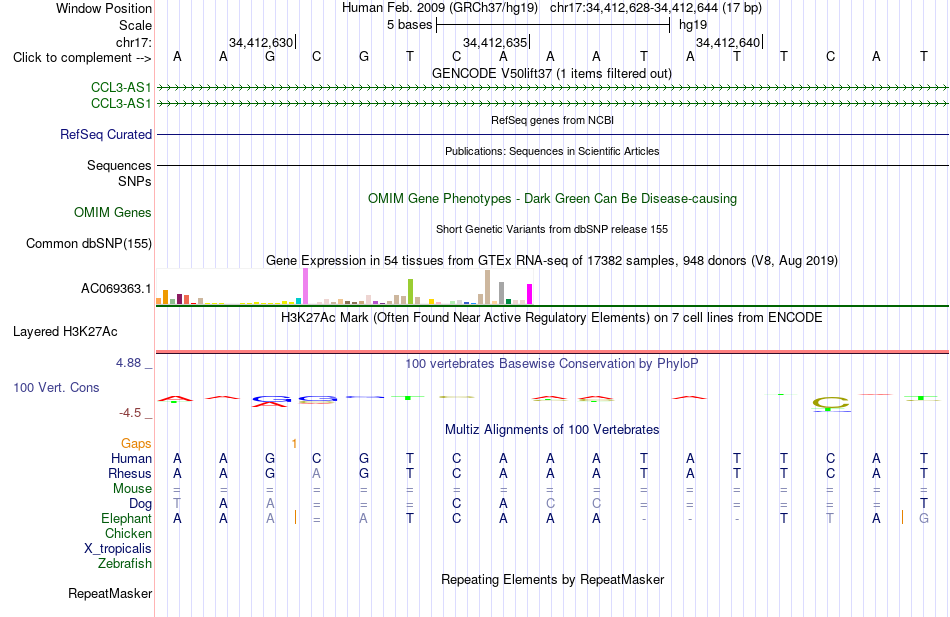Screen dimensions: 950x617
Task: Click the 34,412,630 position marker
Action: 261,42
